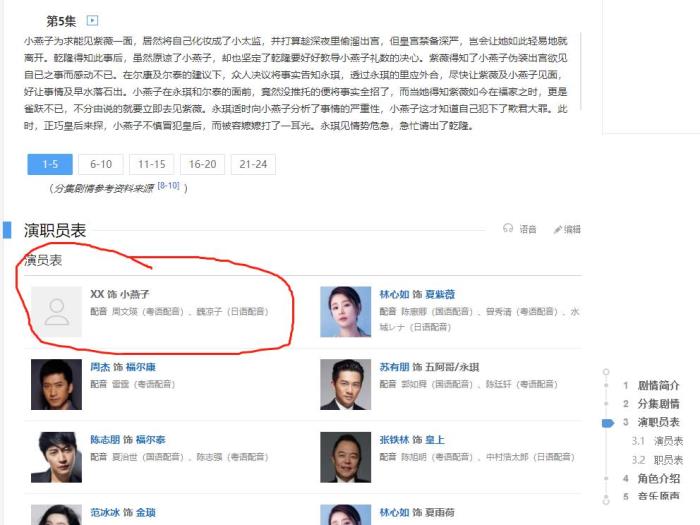The height and width of the screenshot is (525, 700).
Task: Jump to 职员表 subsection in sidebar
Action: (668, 459)
